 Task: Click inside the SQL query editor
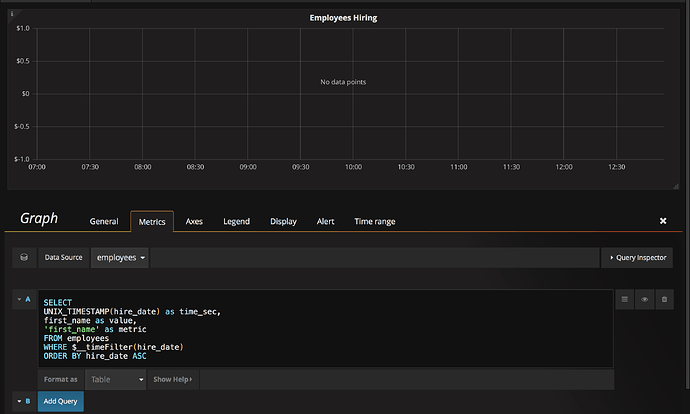click(326, 328)
